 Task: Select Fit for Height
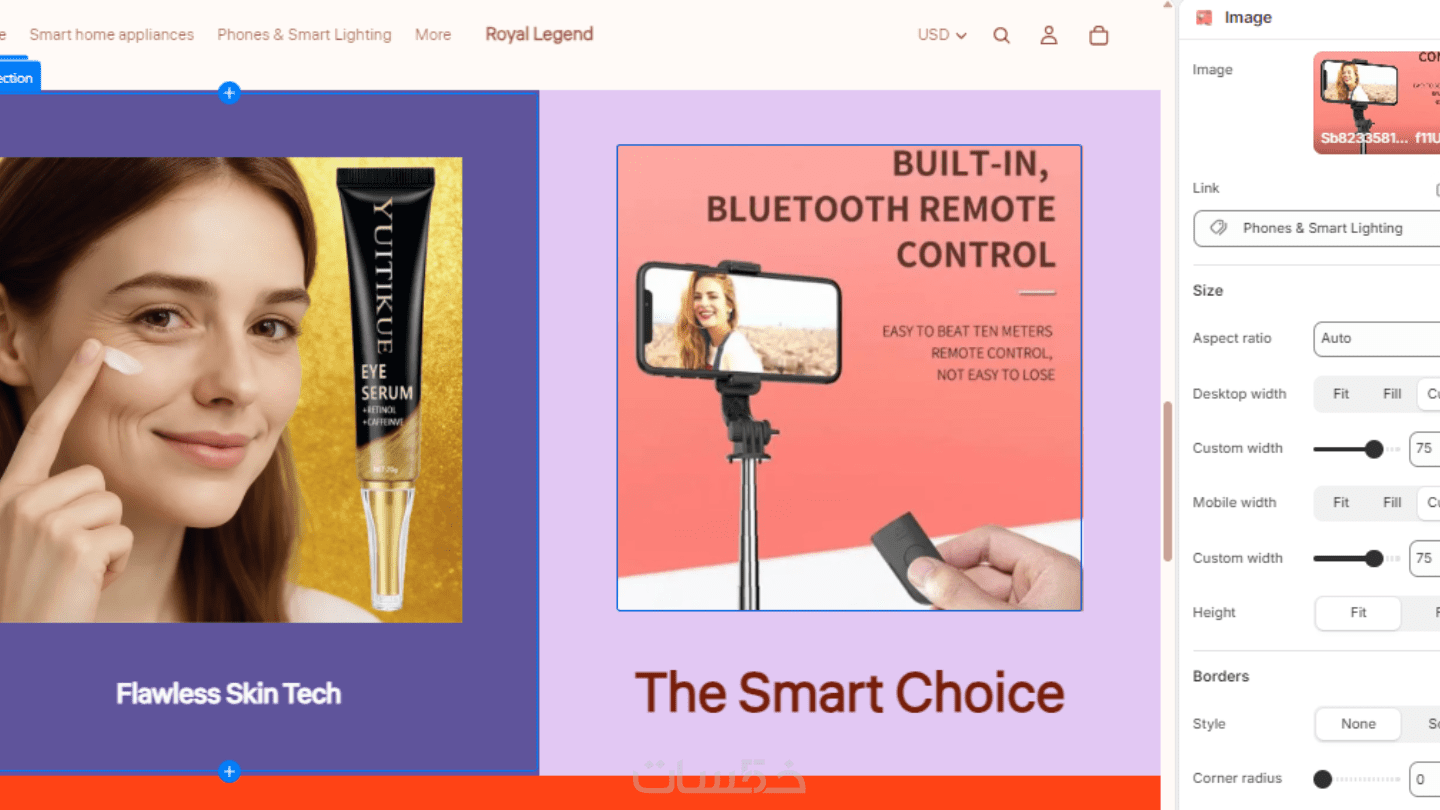coord(1358,613)
